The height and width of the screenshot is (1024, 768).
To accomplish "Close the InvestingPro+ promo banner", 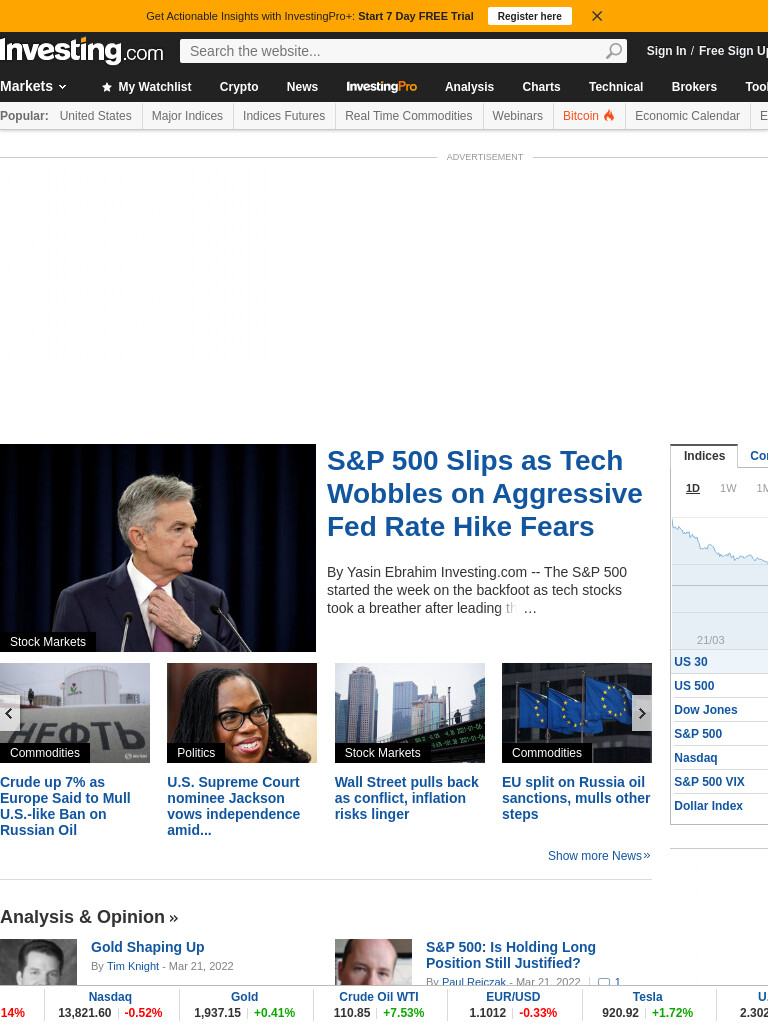I will tap(597, 16).
